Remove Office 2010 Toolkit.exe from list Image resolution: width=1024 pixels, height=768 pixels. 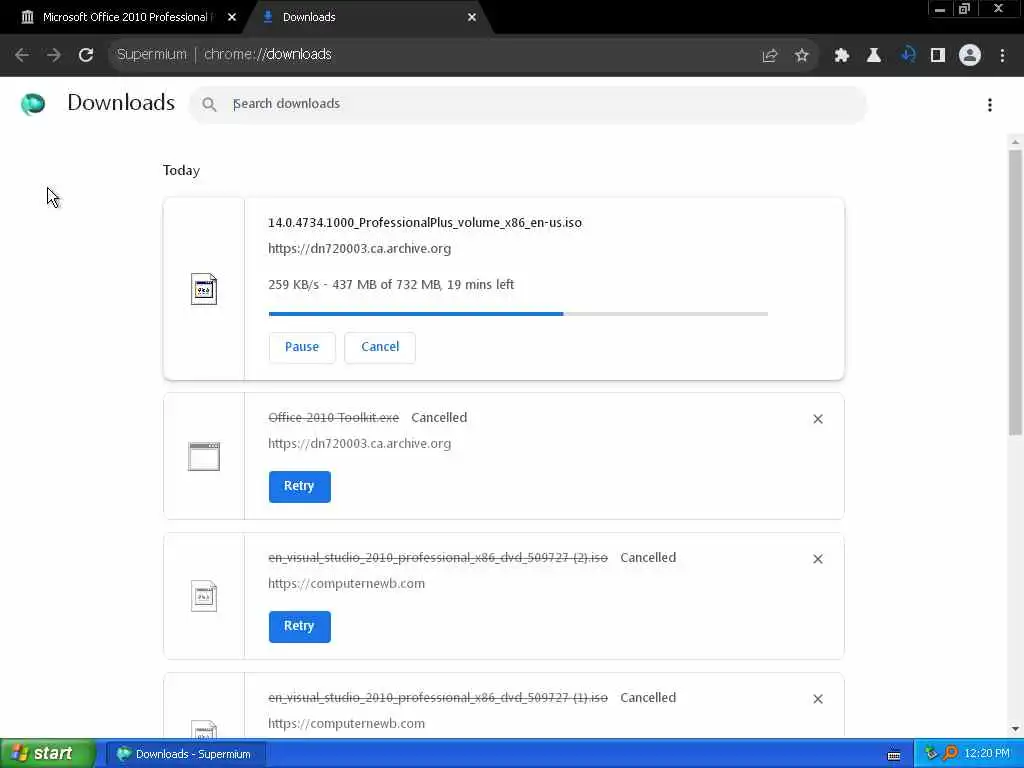point(818,419)
